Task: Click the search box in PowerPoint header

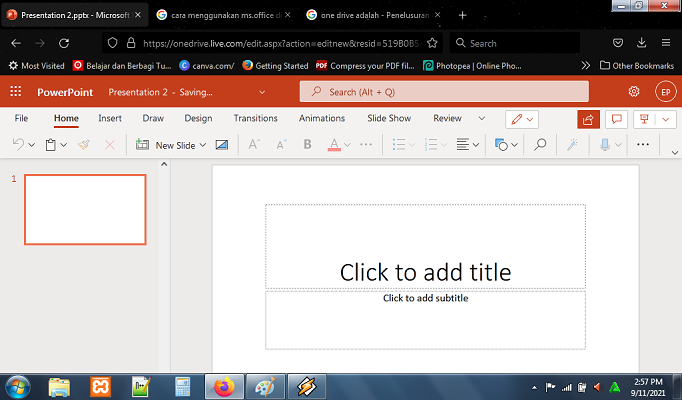Action: pyautogui.click(x=428, y=92)
